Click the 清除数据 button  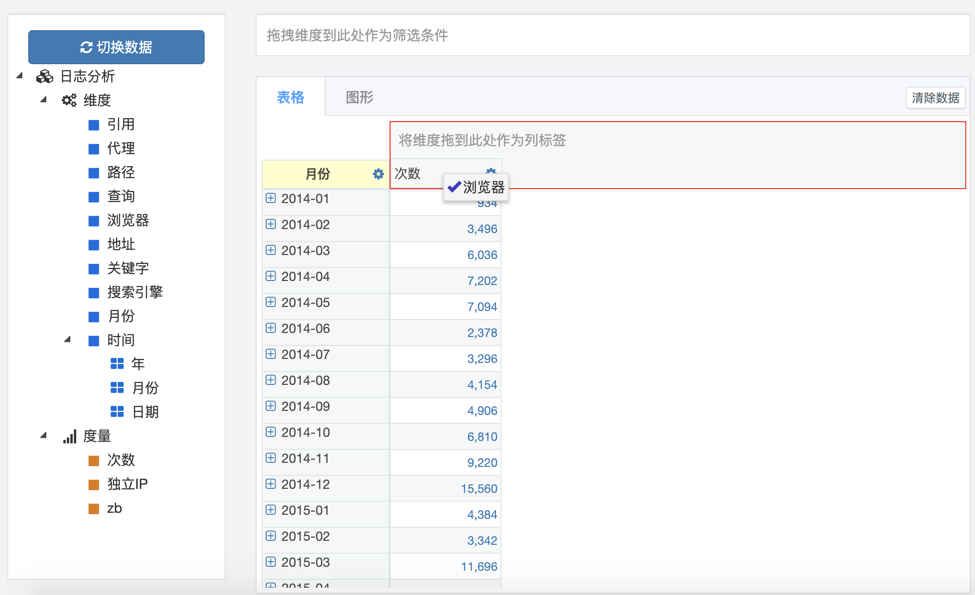[935, 98]
